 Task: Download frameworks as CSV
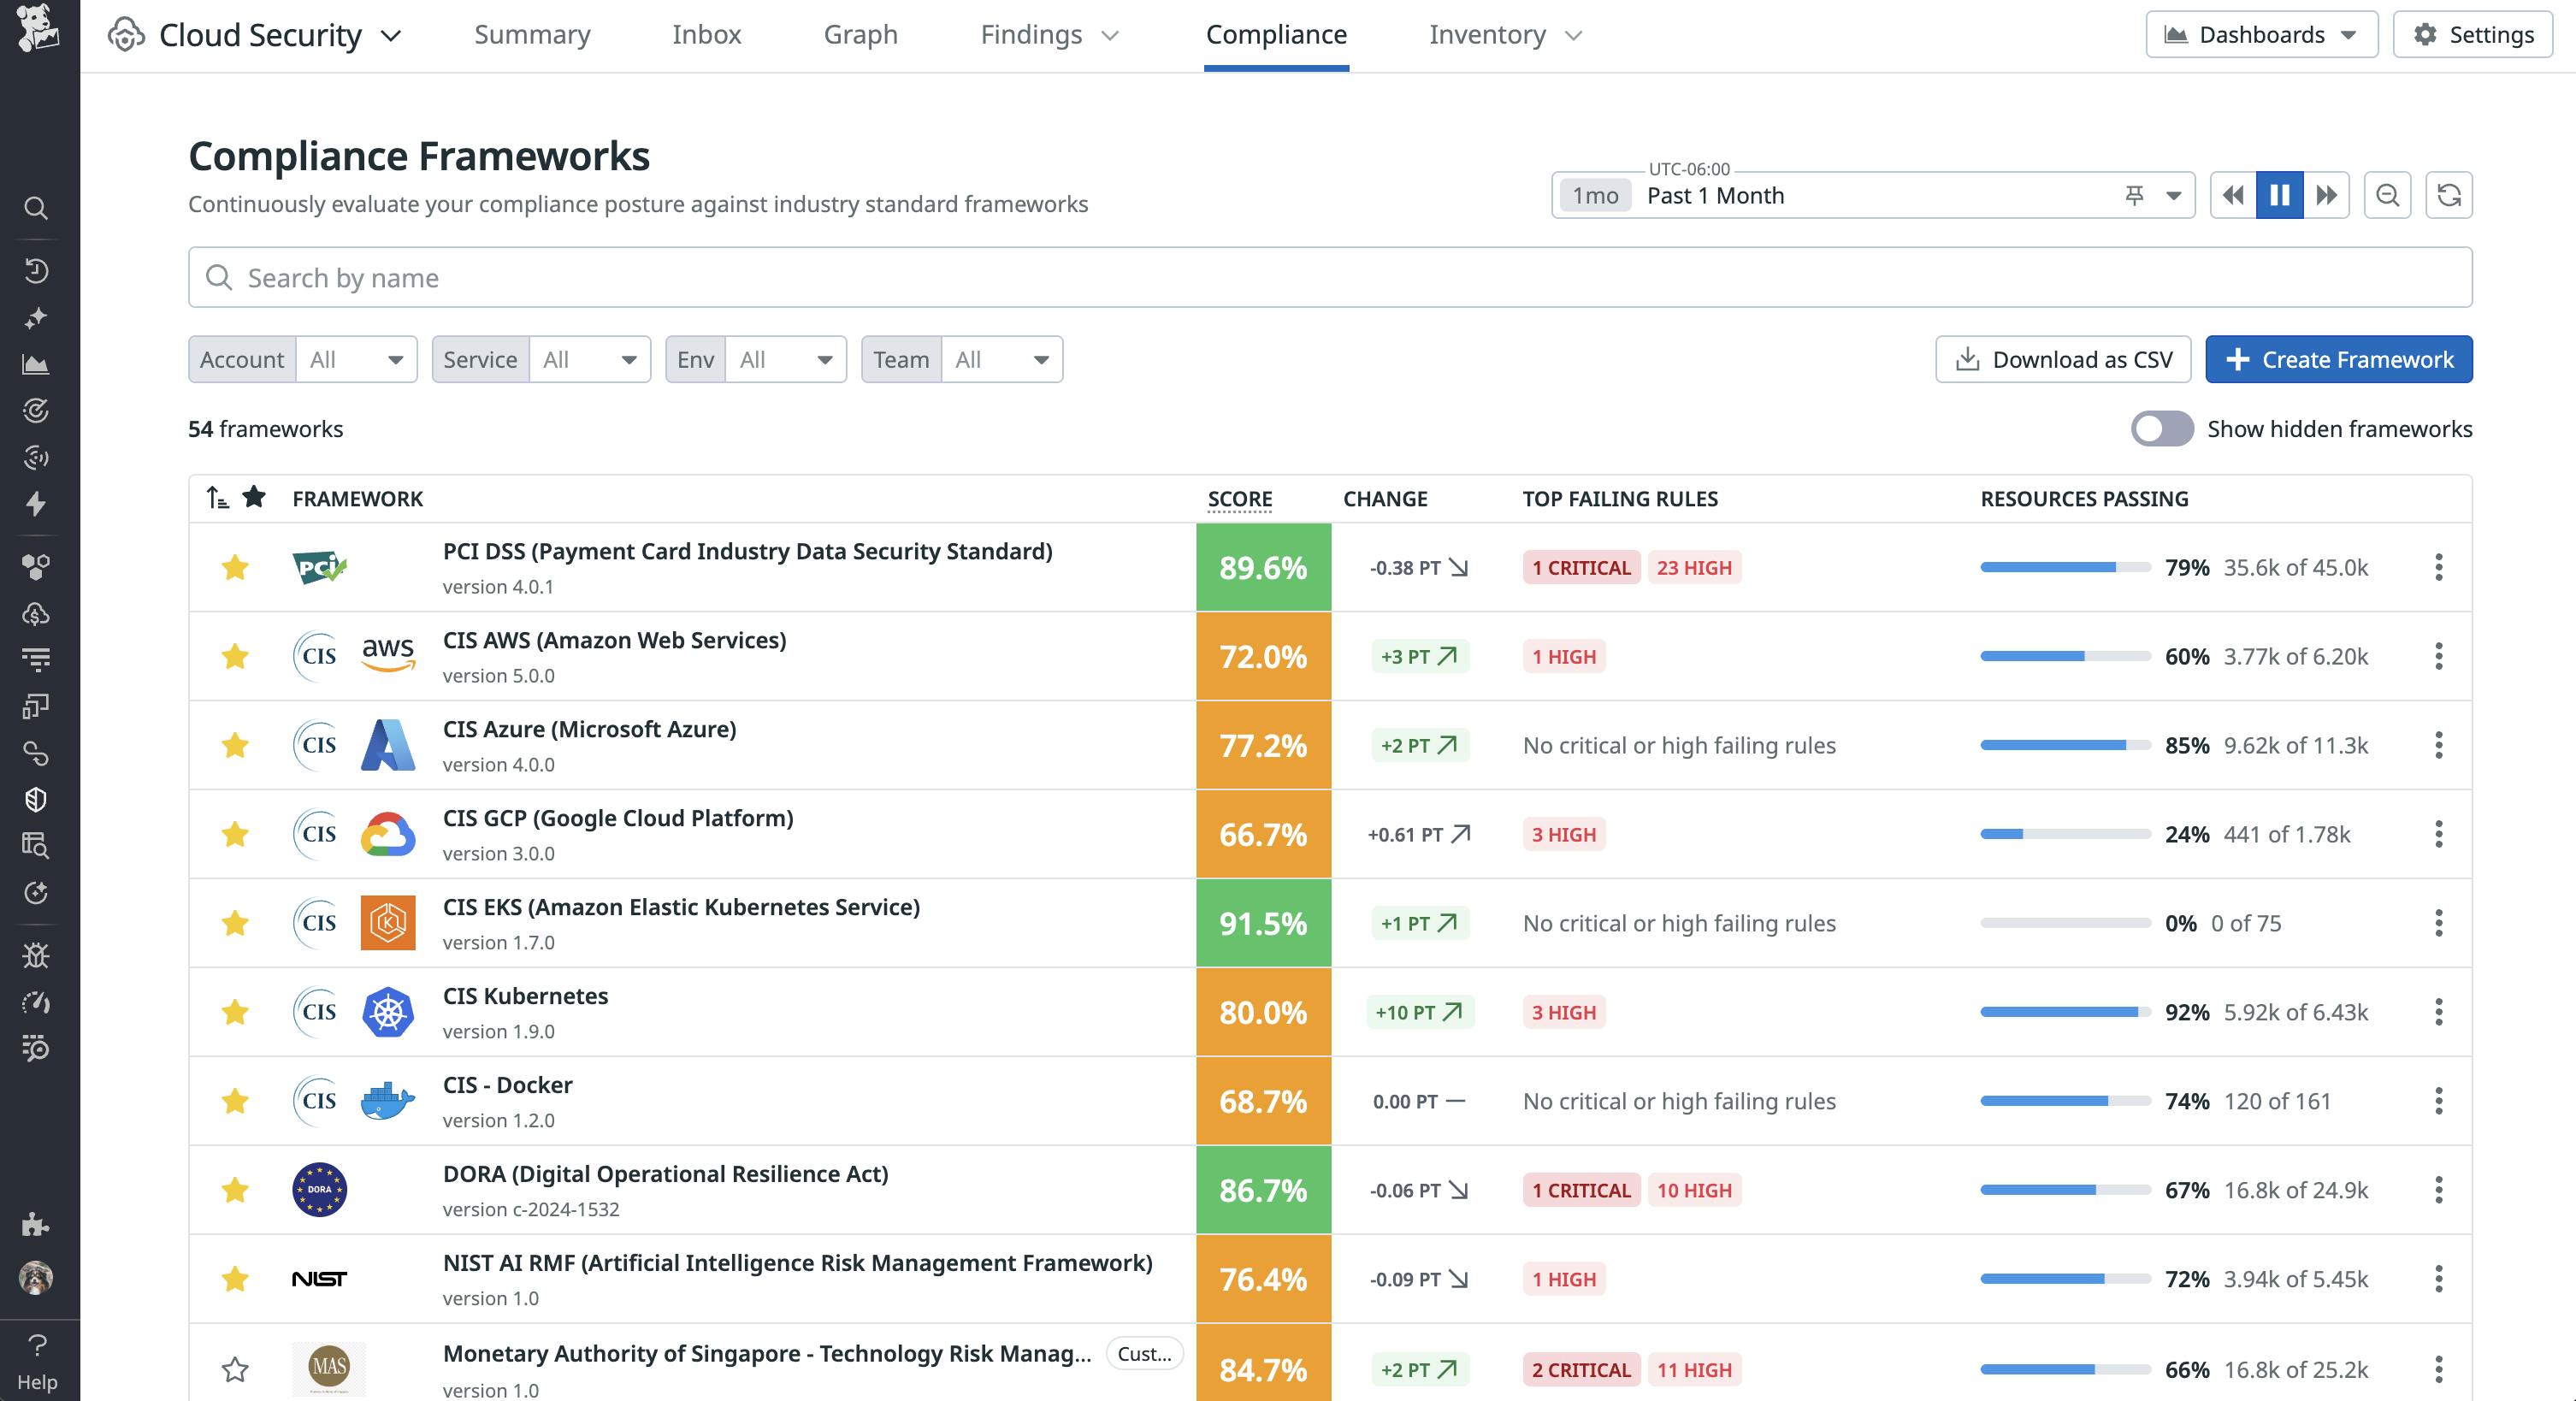click(x=2062, y=359)
